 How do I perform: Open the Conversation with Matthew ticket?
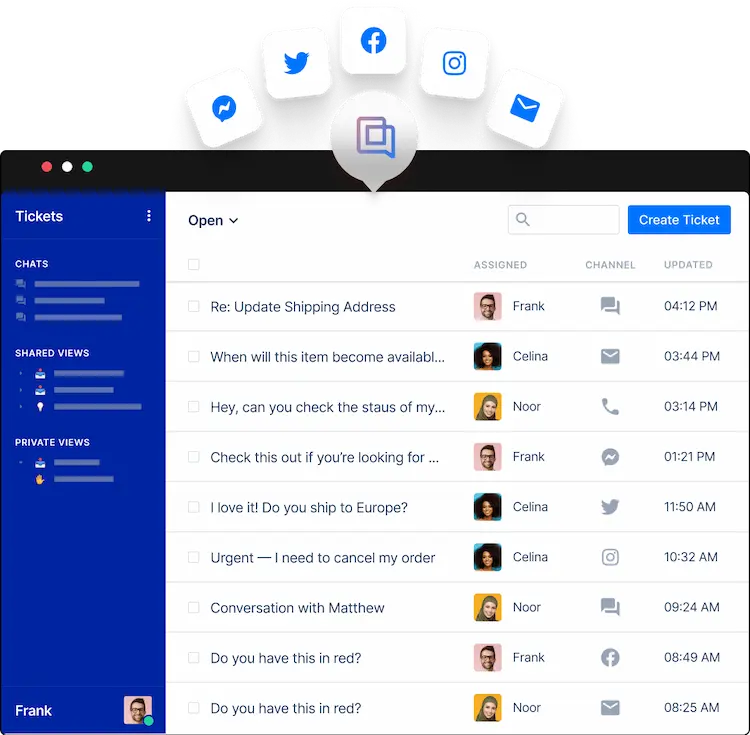298,608
